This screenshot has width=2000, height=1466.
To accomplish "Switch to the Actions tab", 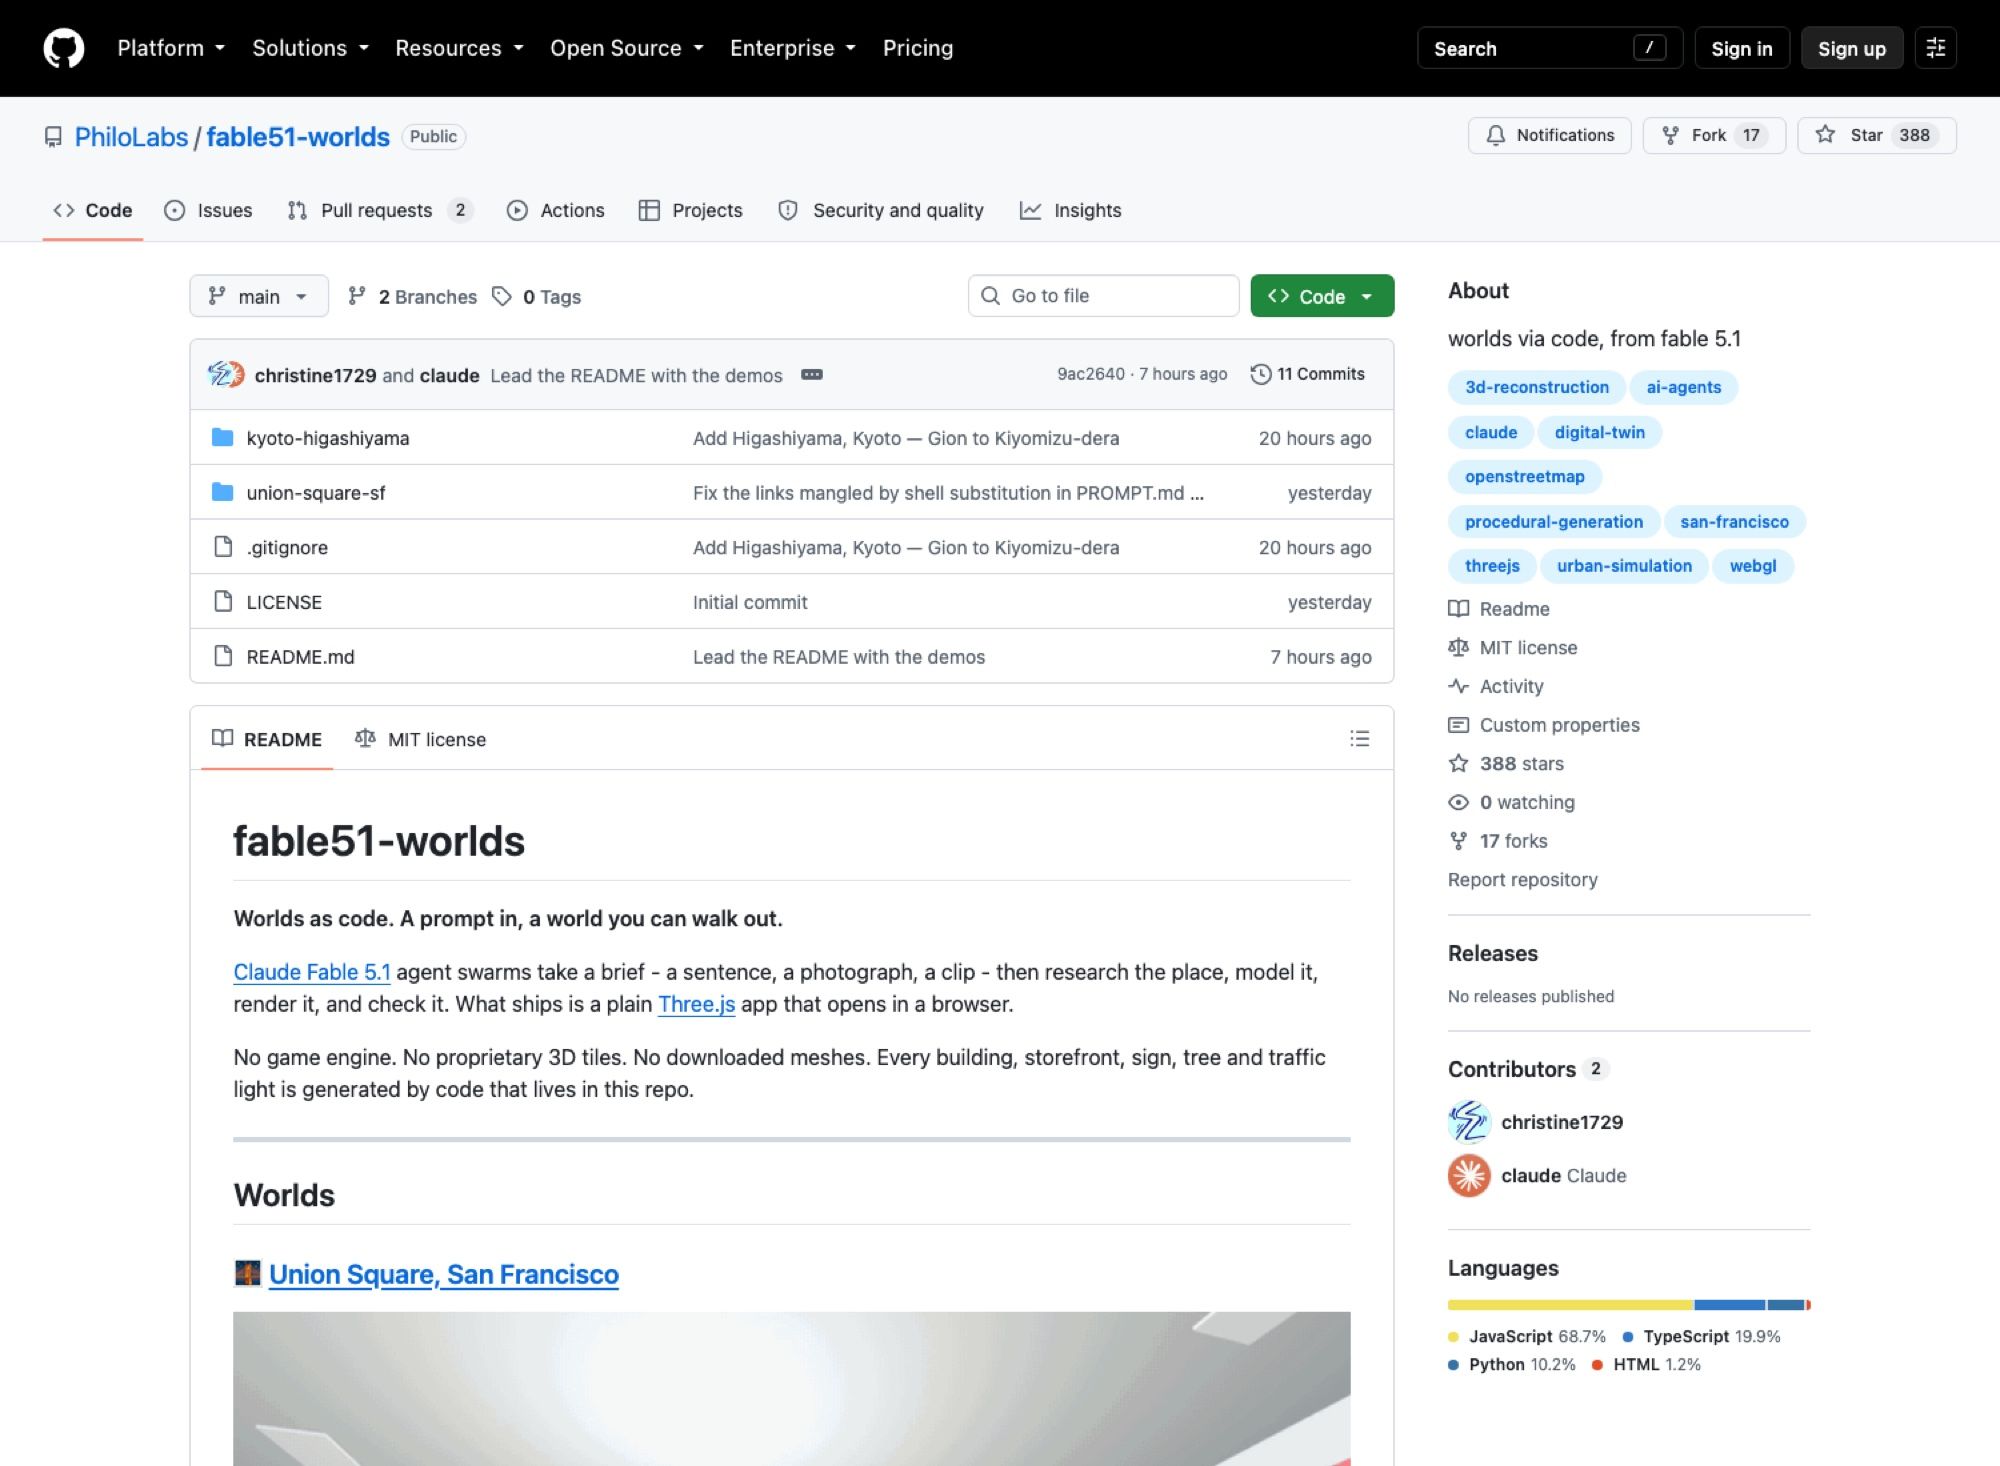I will point(556,210).
